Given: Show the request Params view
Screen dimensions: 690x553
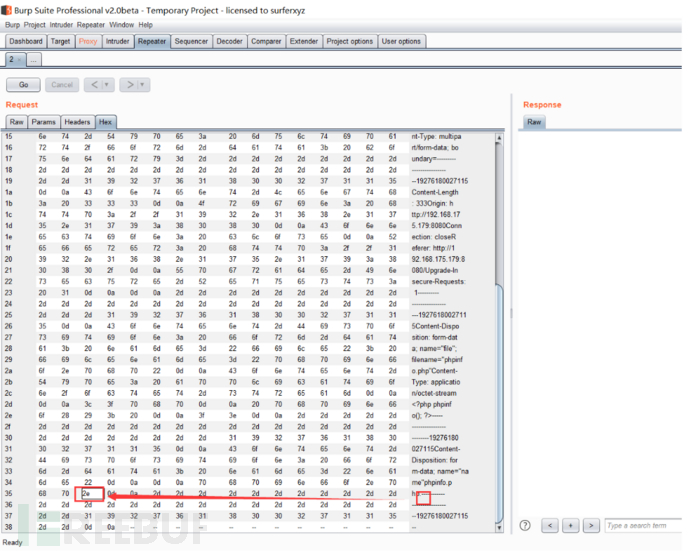Looking at the screenshot, I should click(x=44, y=122).
